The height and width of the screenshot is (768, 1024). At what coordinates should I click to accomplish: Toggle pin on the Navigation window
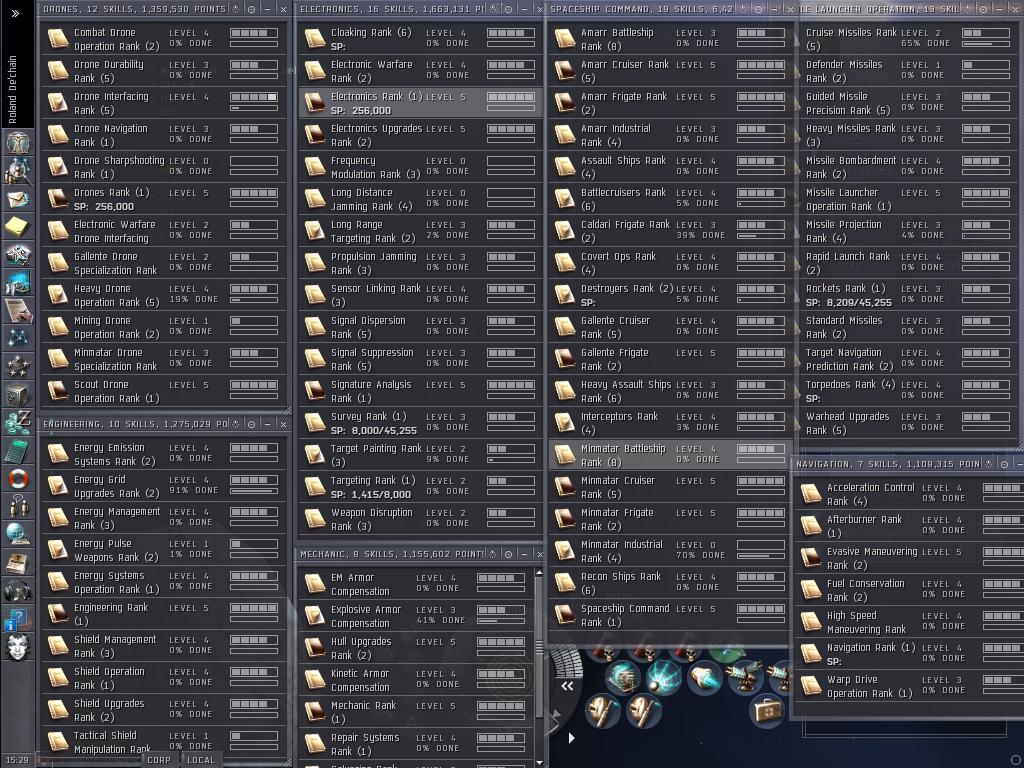point(989,464)
